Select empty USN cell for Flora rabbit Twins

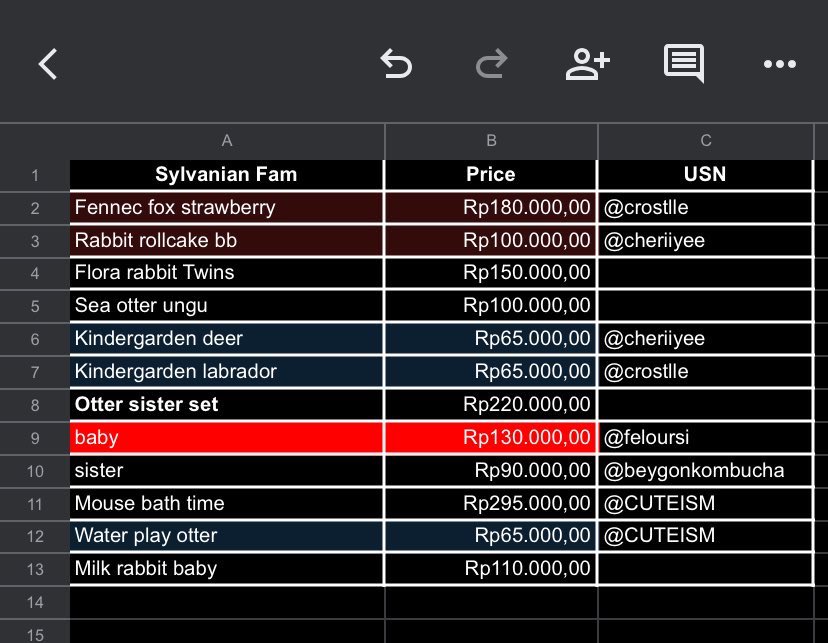pos(705,273)
